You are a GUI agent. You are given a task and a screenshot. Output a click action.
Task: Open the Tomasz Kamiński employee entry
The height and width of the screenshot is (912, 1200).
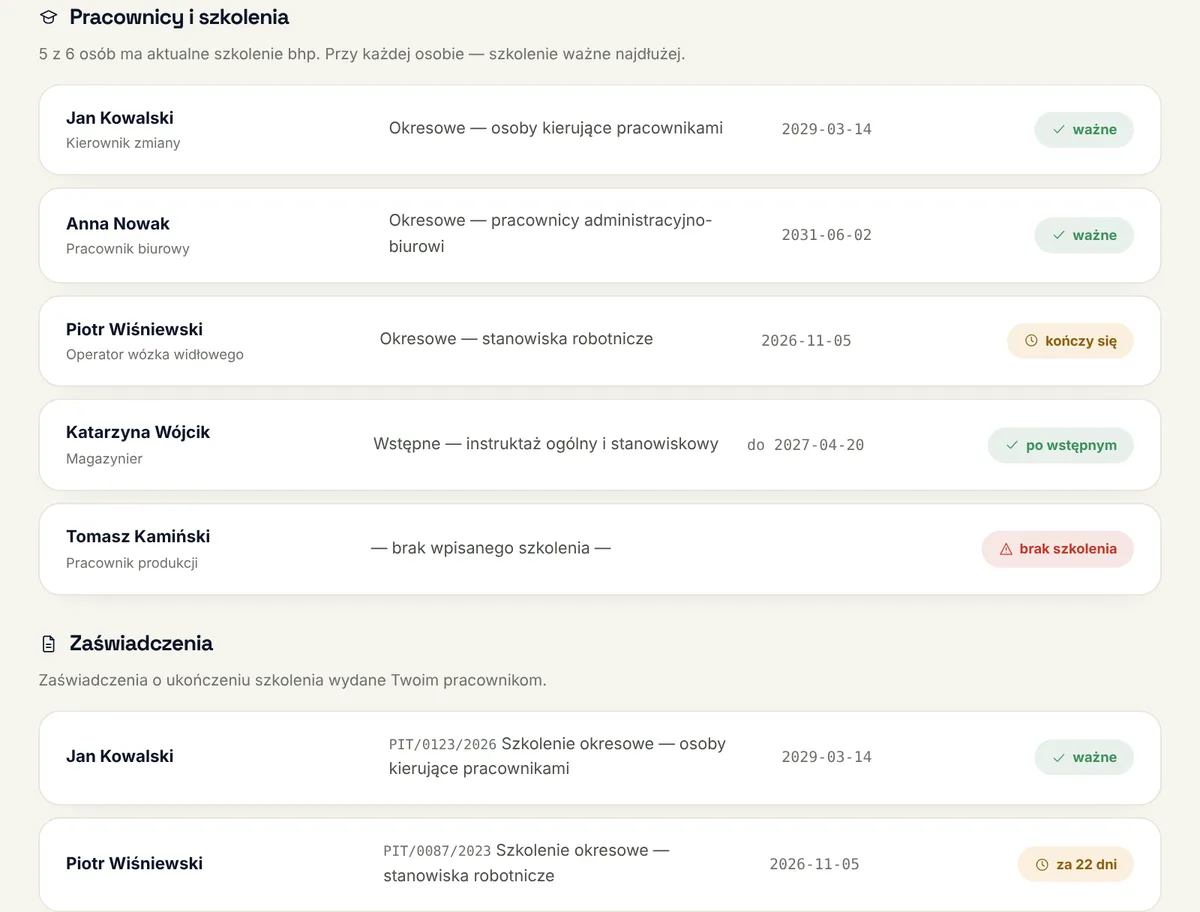pyautogui.click(x=599, y=549)
